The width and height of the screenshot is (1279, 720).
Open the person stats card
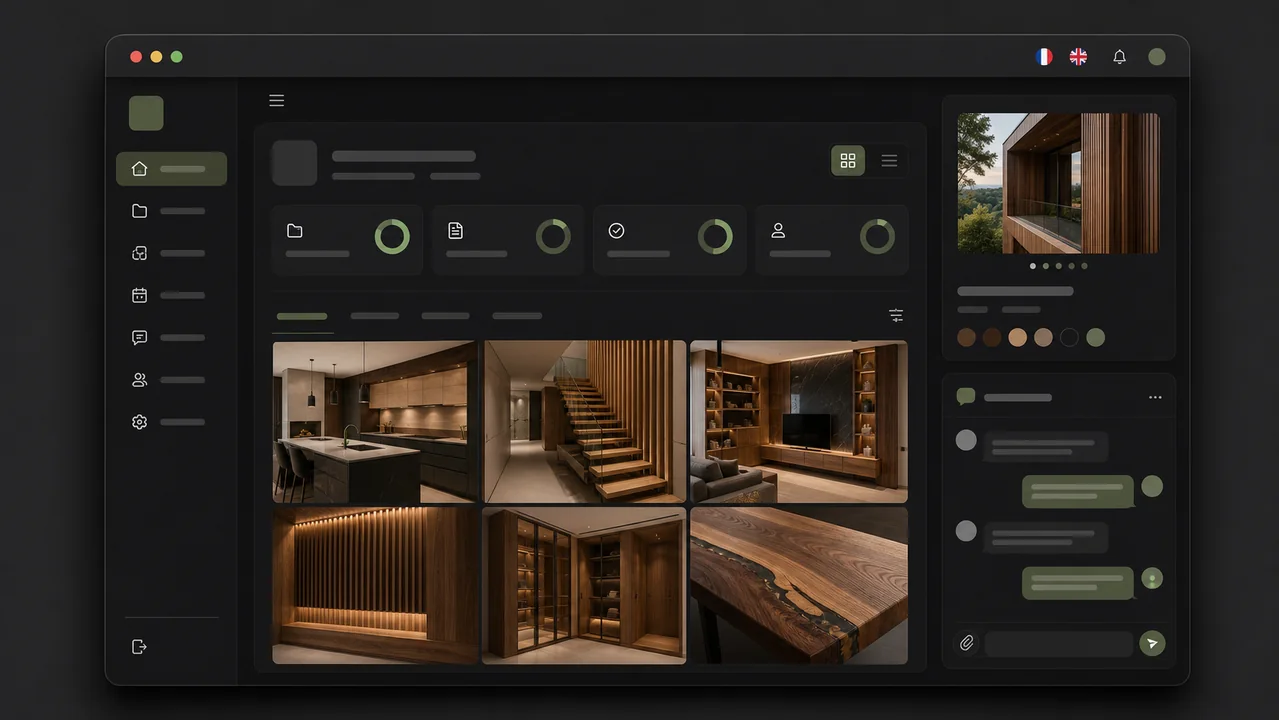(x=832, y=240)
